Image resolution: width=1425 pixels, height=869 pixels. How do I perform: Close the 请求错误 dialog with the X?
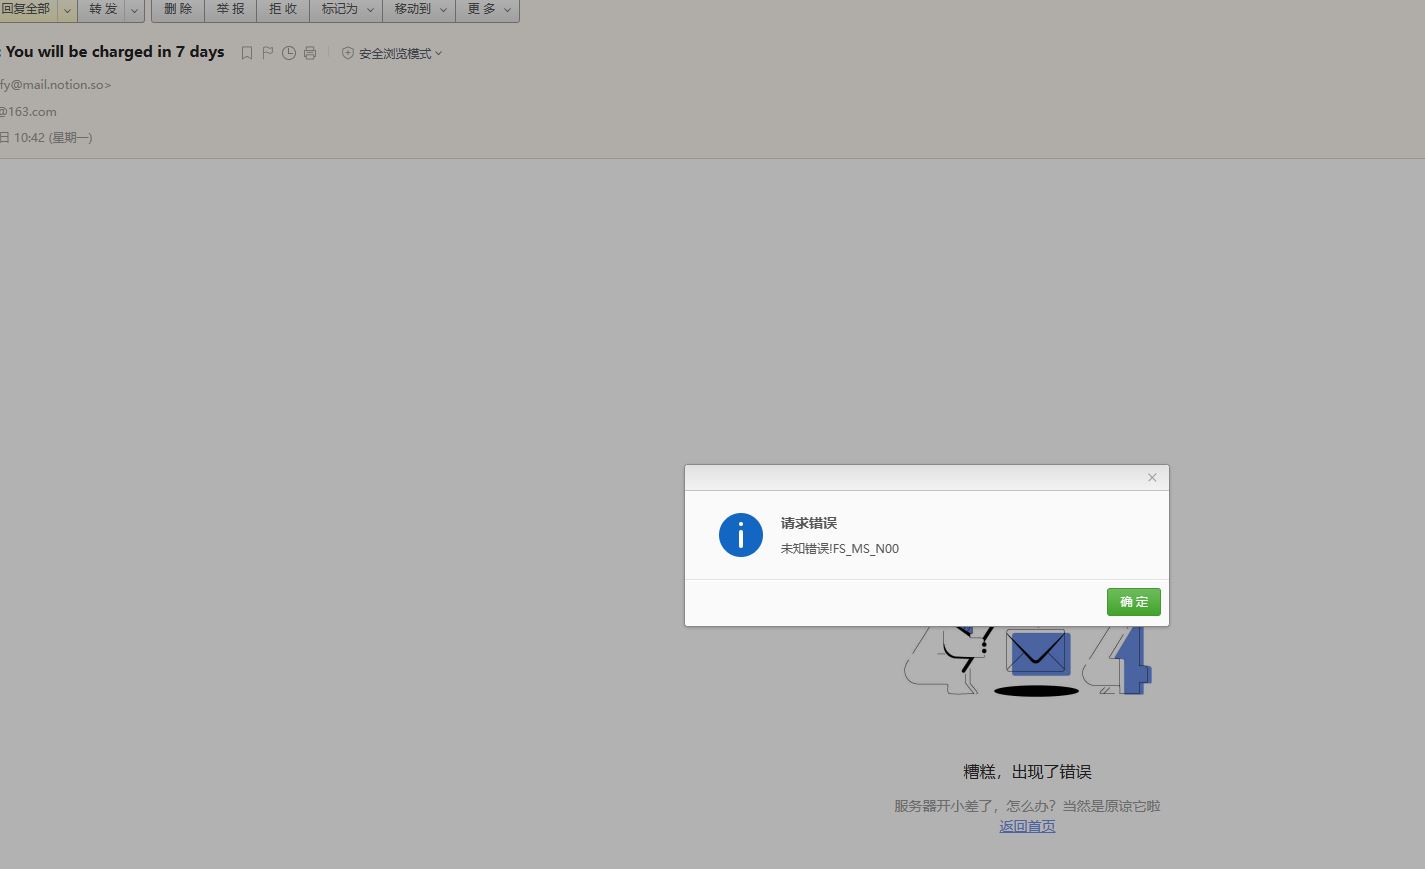coord(1152,478)
